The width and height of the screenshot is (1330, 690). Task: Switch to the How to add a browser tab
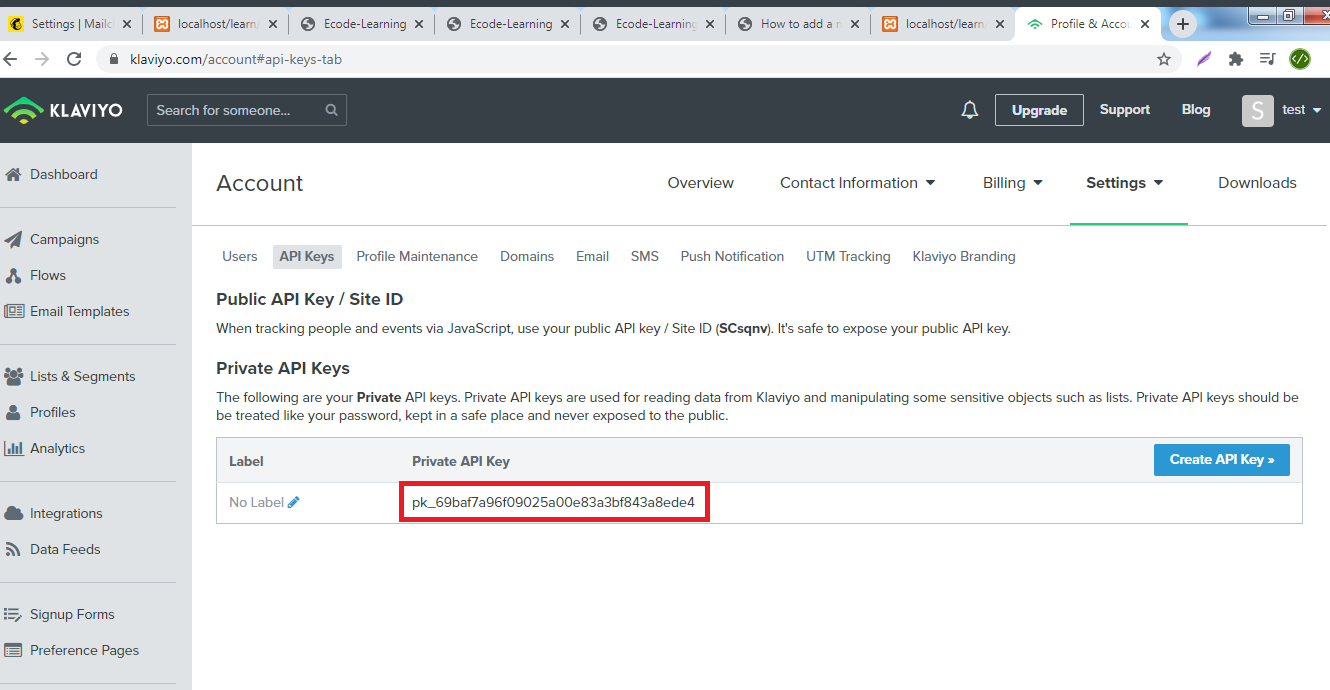[x=800, y=24]
